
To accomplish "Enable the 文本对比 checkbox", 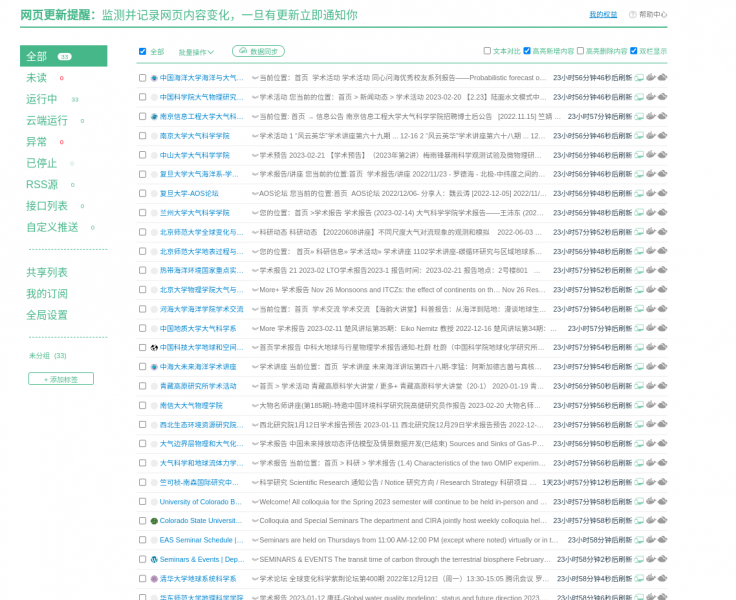I will (486, 50).
